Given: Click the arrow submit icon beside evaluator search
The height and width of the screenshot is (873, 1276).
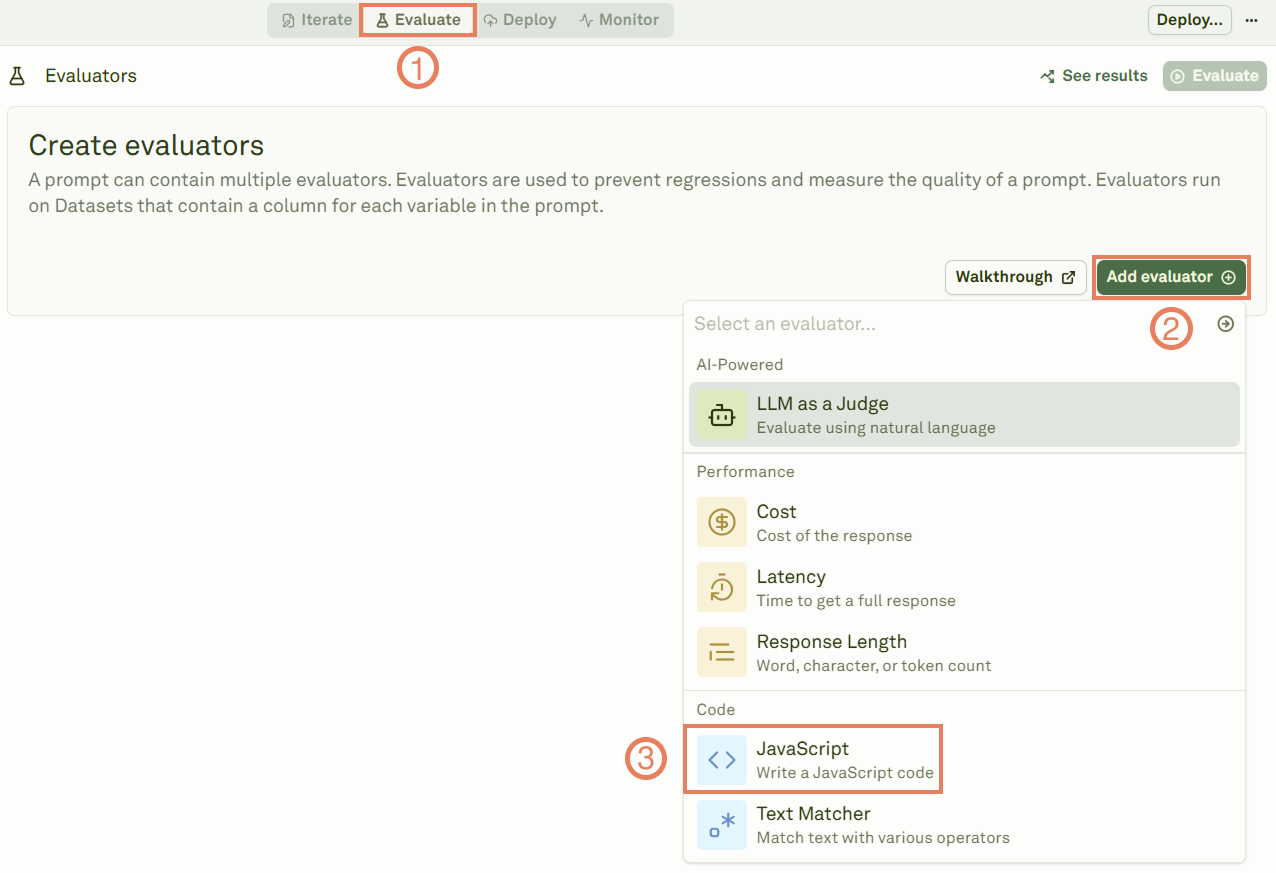Looking at the screenshot, I should [x=1226, y=323].
